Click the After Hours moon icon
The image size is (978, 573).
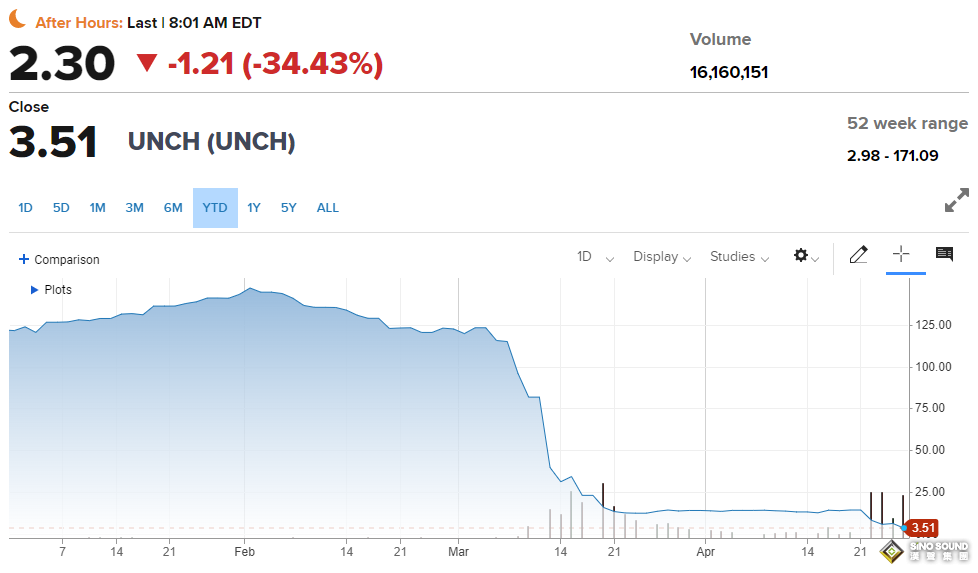17,20
